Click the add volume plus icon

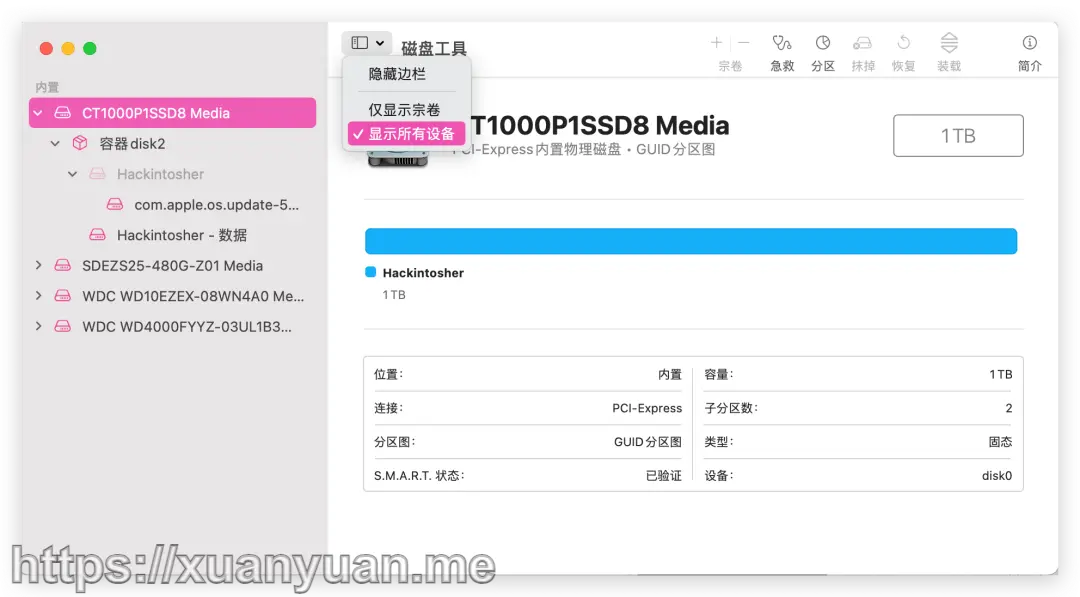[716, 43]
